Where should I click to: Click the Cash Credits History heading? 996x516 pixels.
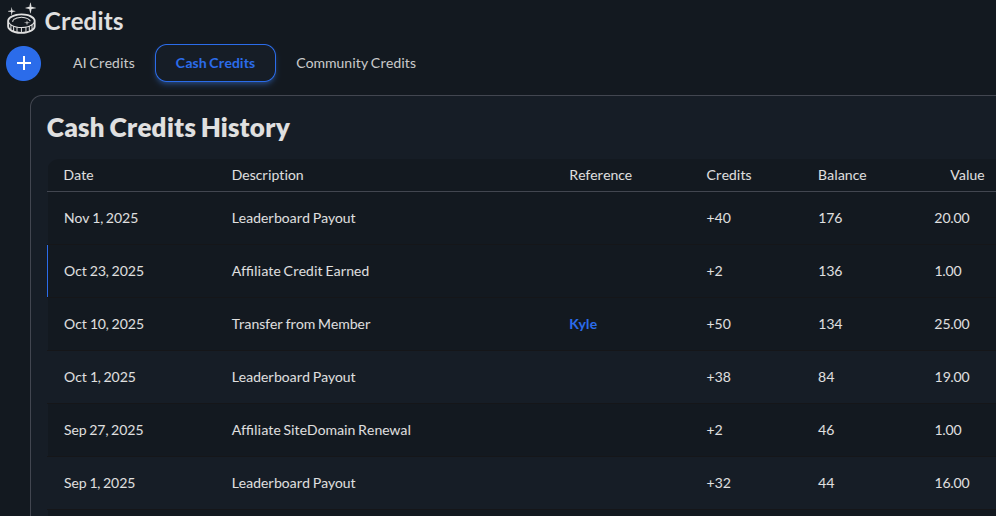[x=168, y=128]
